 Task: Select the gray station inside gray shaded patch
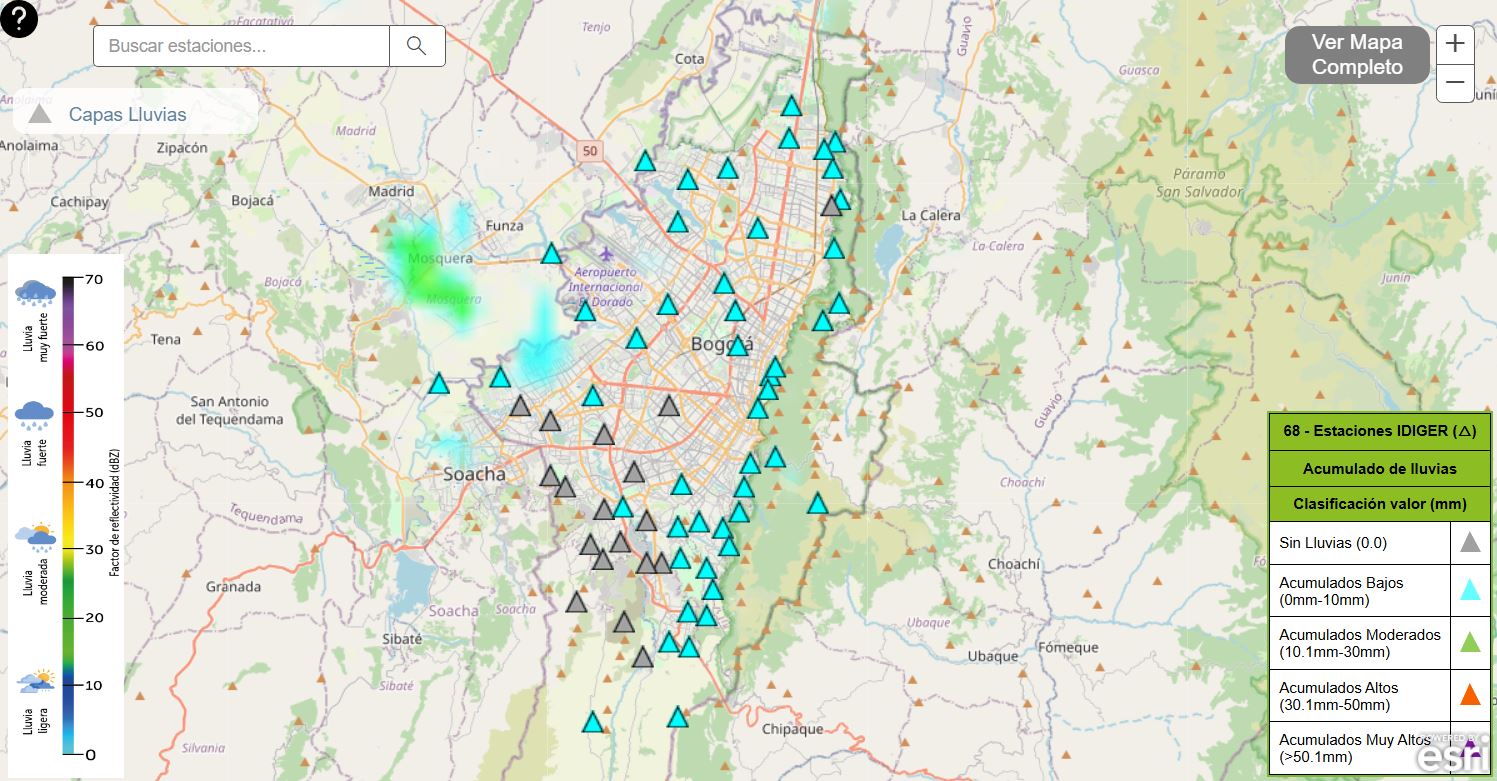[x=624, y=622]
